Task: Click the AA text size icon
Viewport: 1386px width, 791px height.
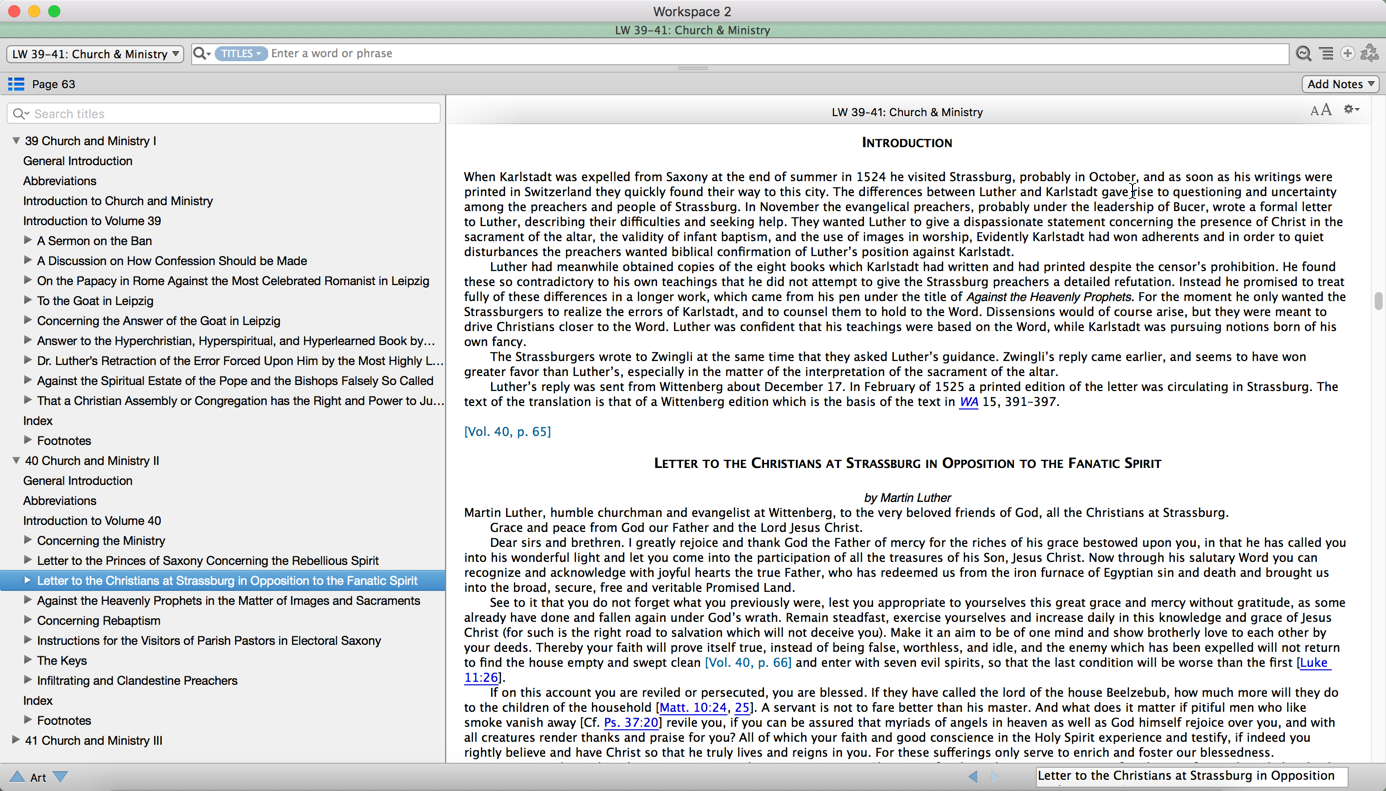Action: [1321, 110]
